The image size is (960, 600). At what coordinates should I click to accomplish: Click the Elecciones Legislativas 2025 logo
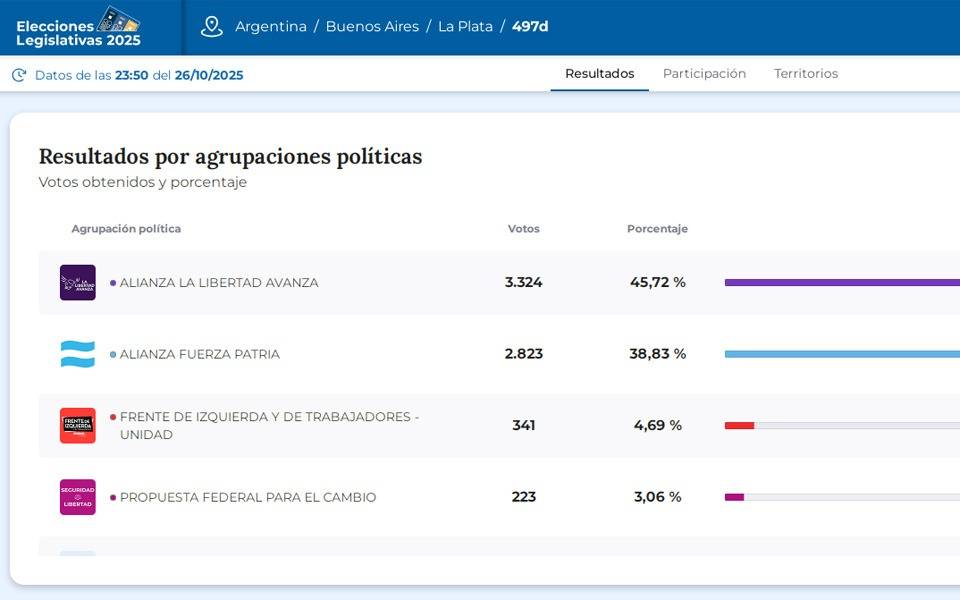click(x=79, y=27)
